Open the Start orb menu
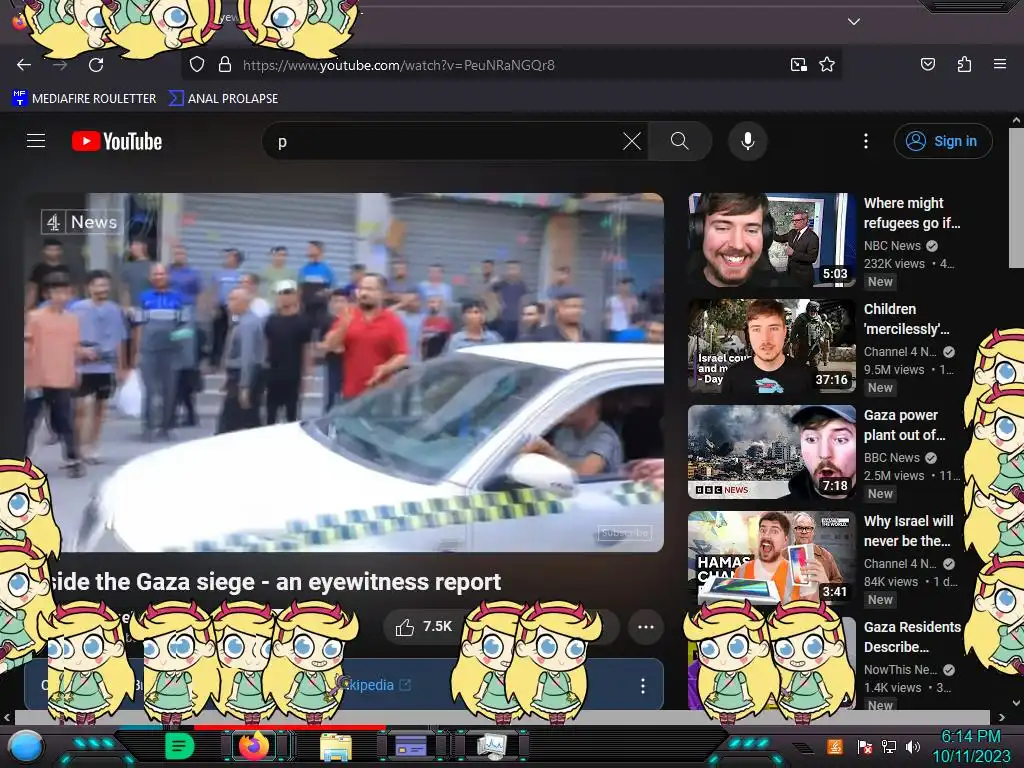1024x768 pixels. (x=25, y=748)
